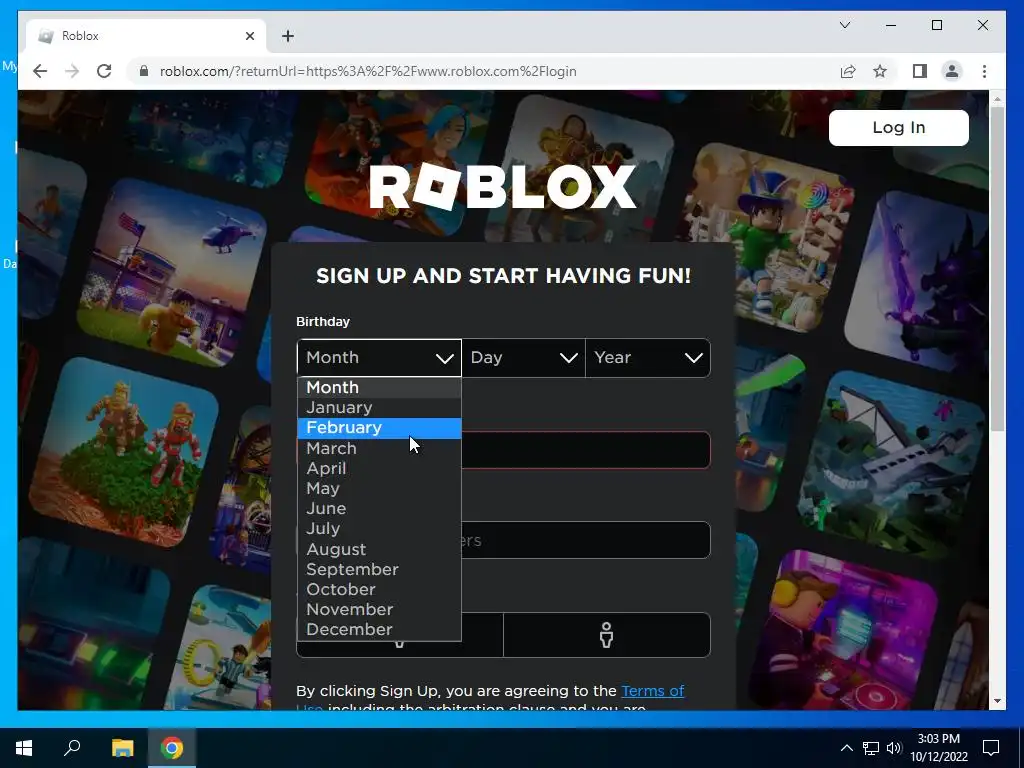This screenshot has height=768, width=1024.
Task: Choose August from the month list
Action: tap(379, 549)
